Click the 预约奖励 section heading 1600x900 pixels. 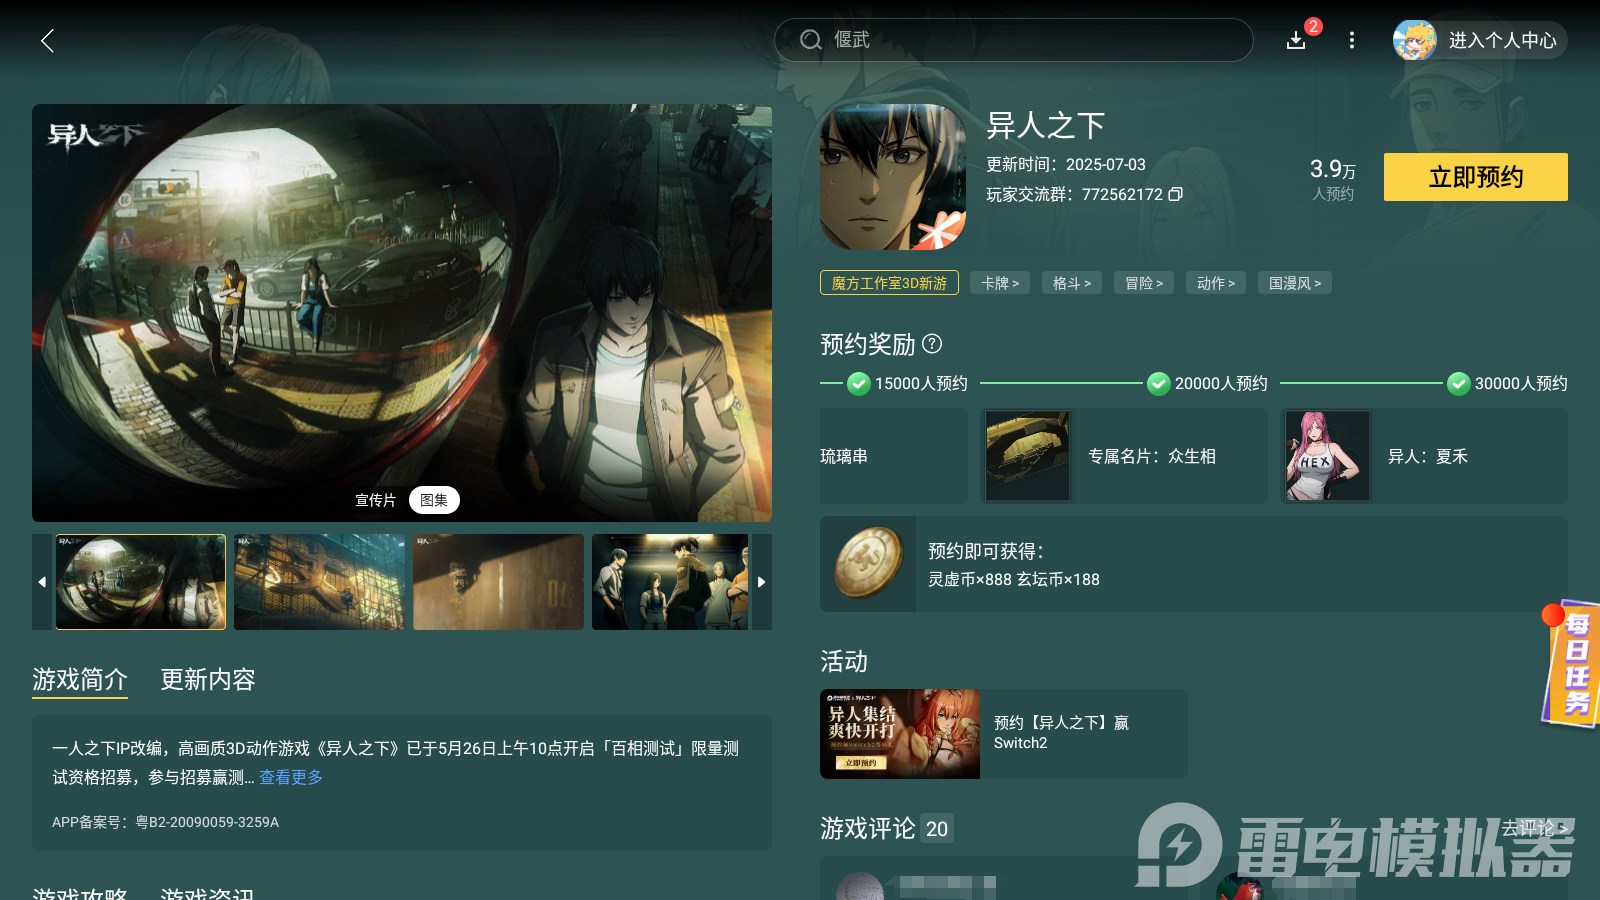point(868,344)
